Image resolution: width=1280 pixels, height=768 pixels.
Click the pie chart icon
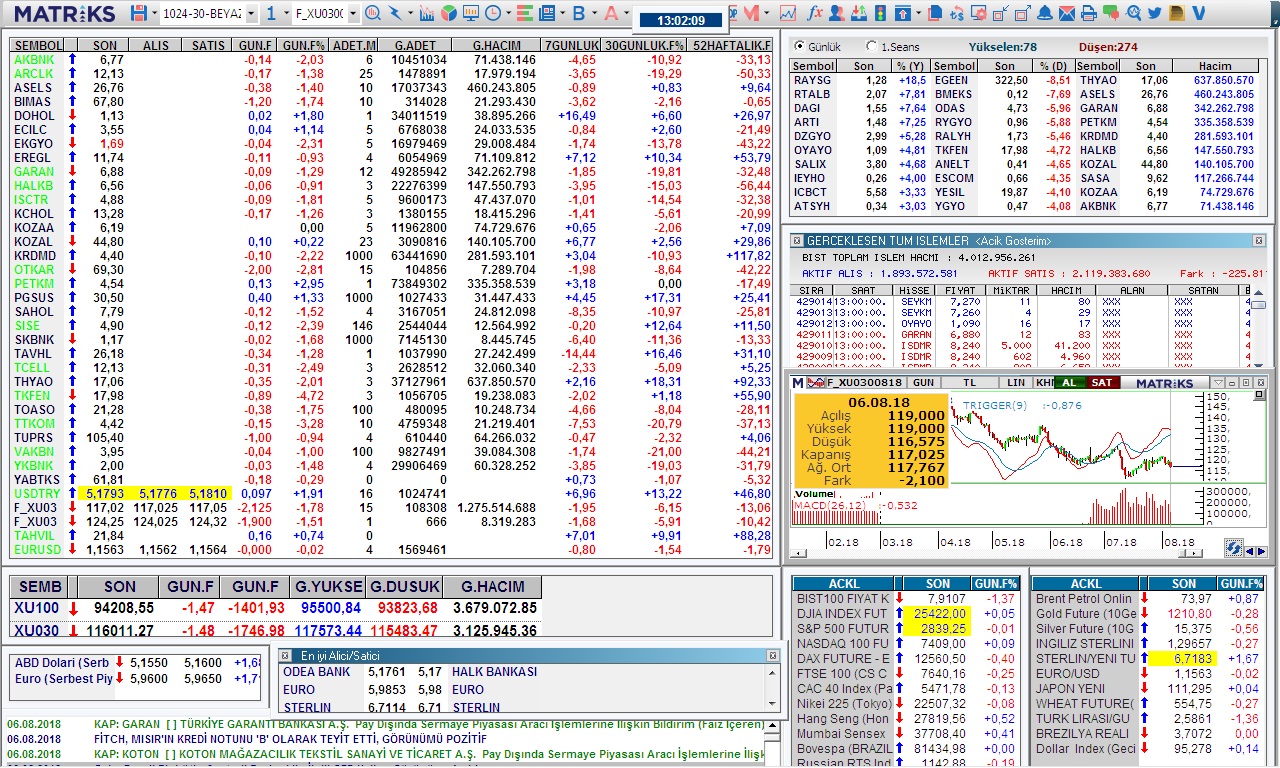(449, 13)
